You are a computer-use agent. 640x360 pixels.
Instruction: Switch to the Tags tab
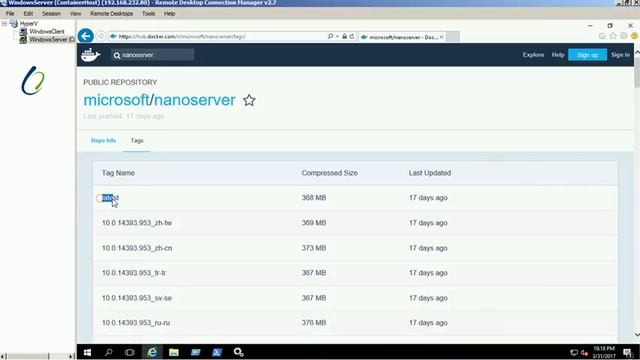coord(137,140)
